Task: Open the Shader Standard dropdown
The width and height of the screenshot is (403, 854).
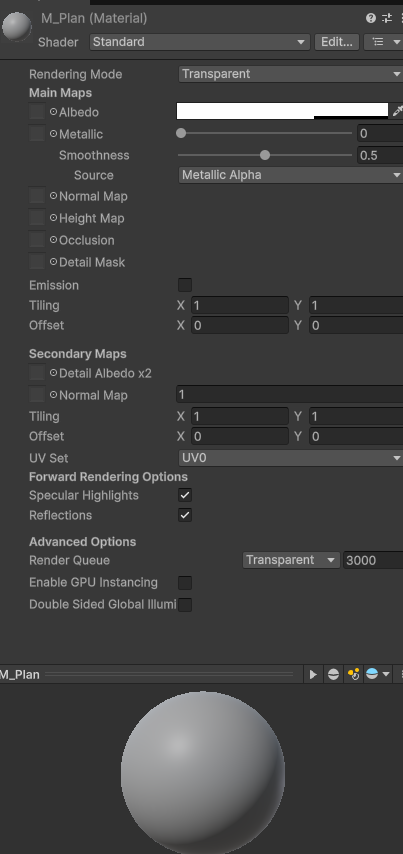Action: pos(200,42)
